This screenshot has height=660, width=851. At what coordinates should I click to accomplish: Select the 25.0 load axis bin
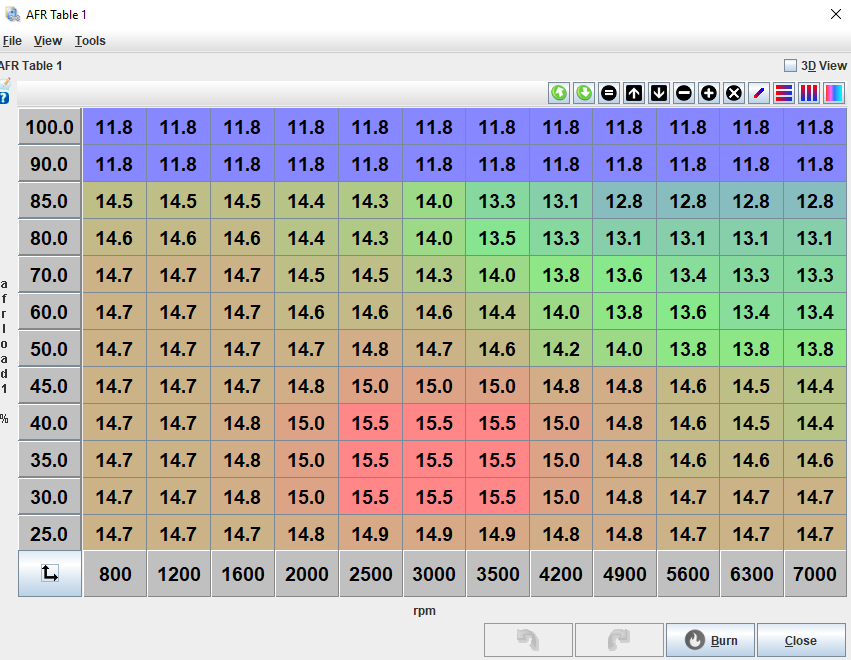tap(49, 534)
